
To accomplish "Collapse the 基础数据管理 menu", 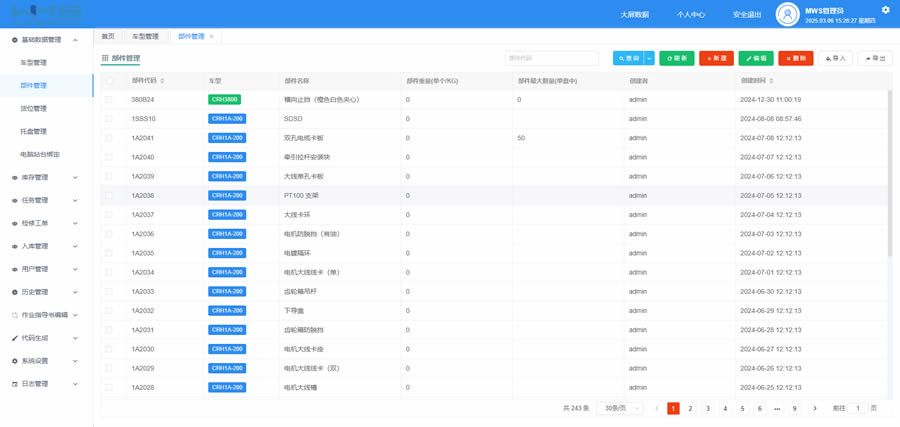I will coord(75,40).
